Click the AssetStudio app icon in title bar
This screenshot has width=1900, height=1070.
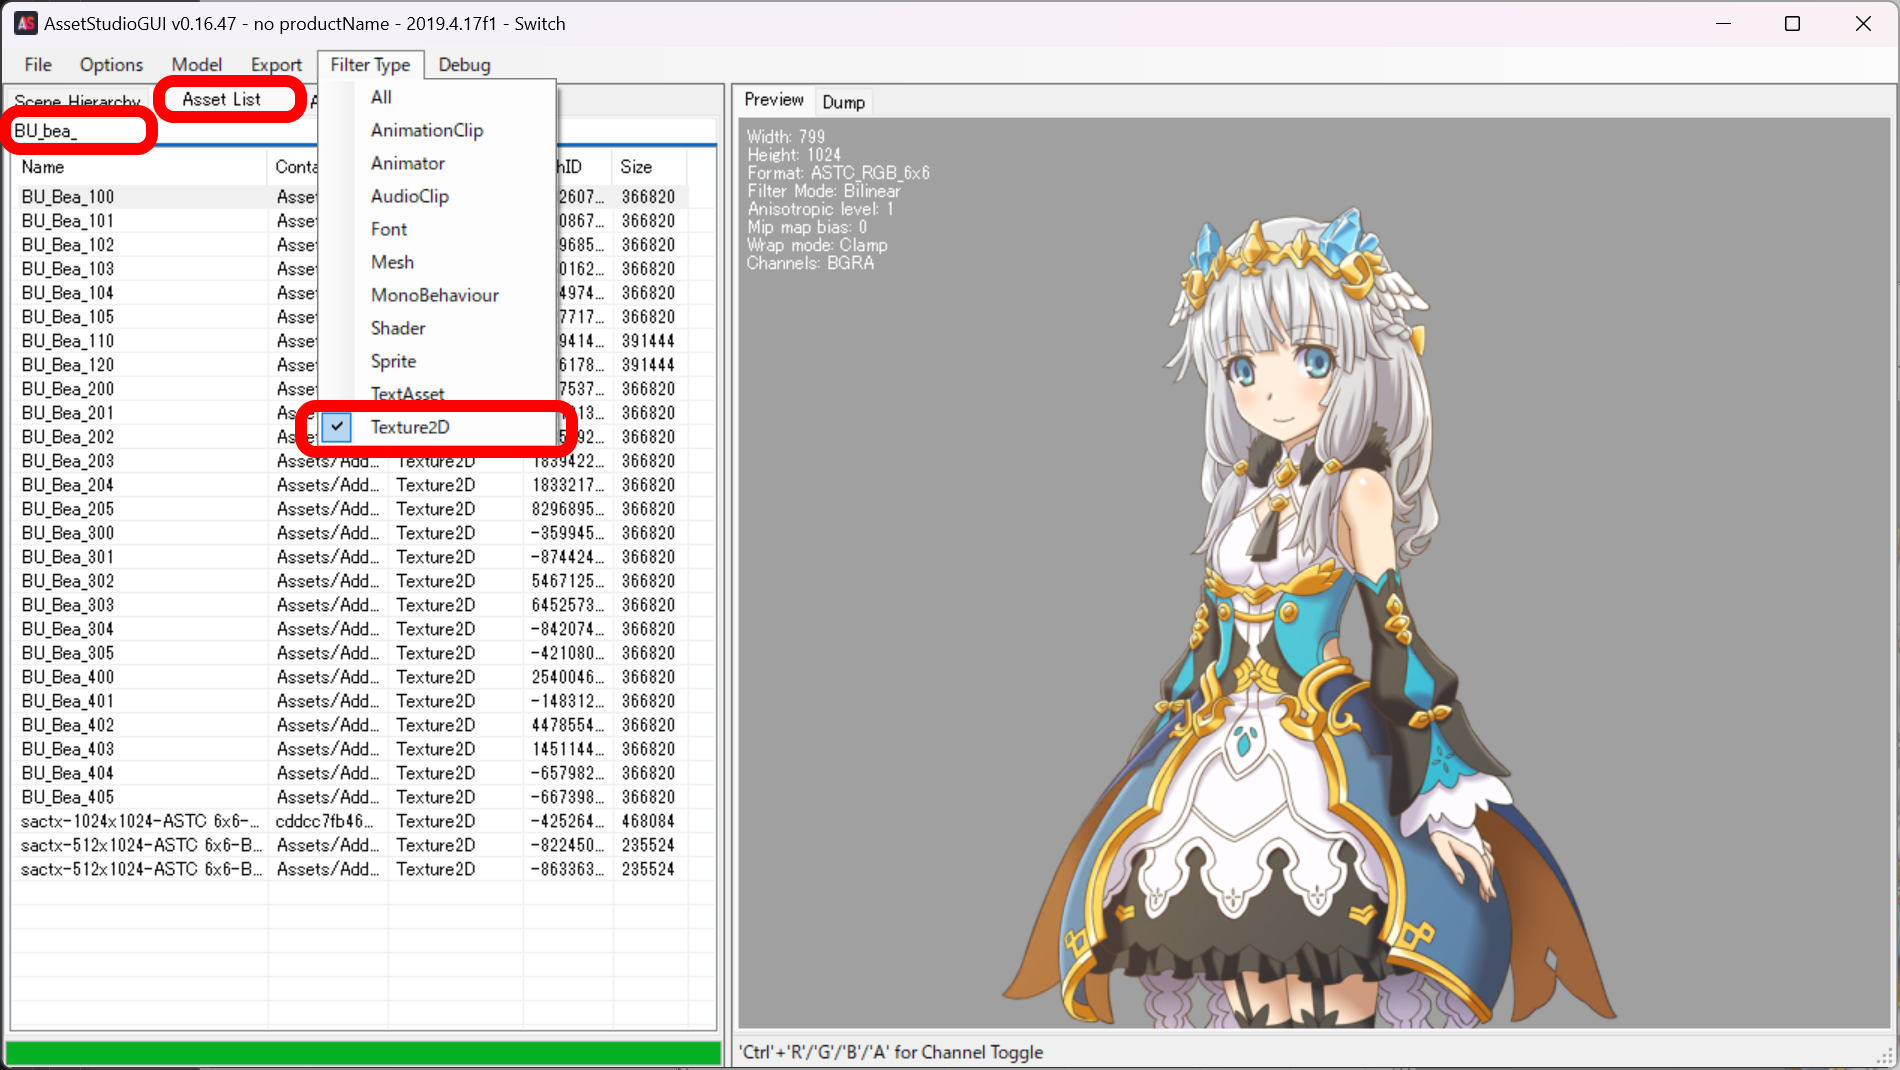click(25, 23)
